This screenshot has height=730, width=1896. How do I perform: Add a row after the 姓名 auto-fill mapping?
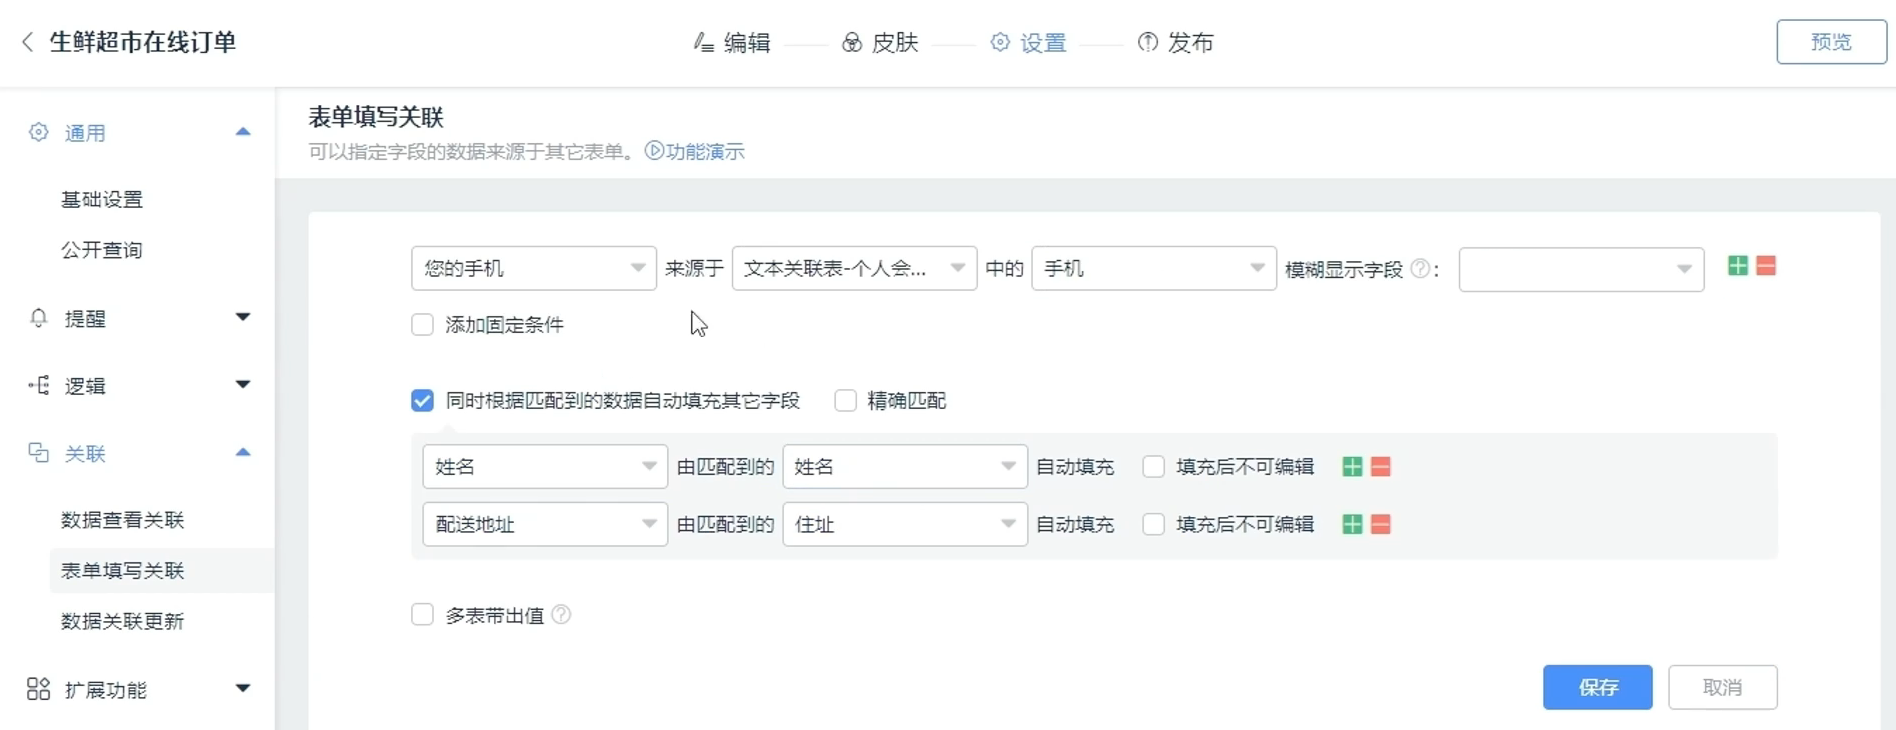pyautogui.click(x=1352, y=467)
